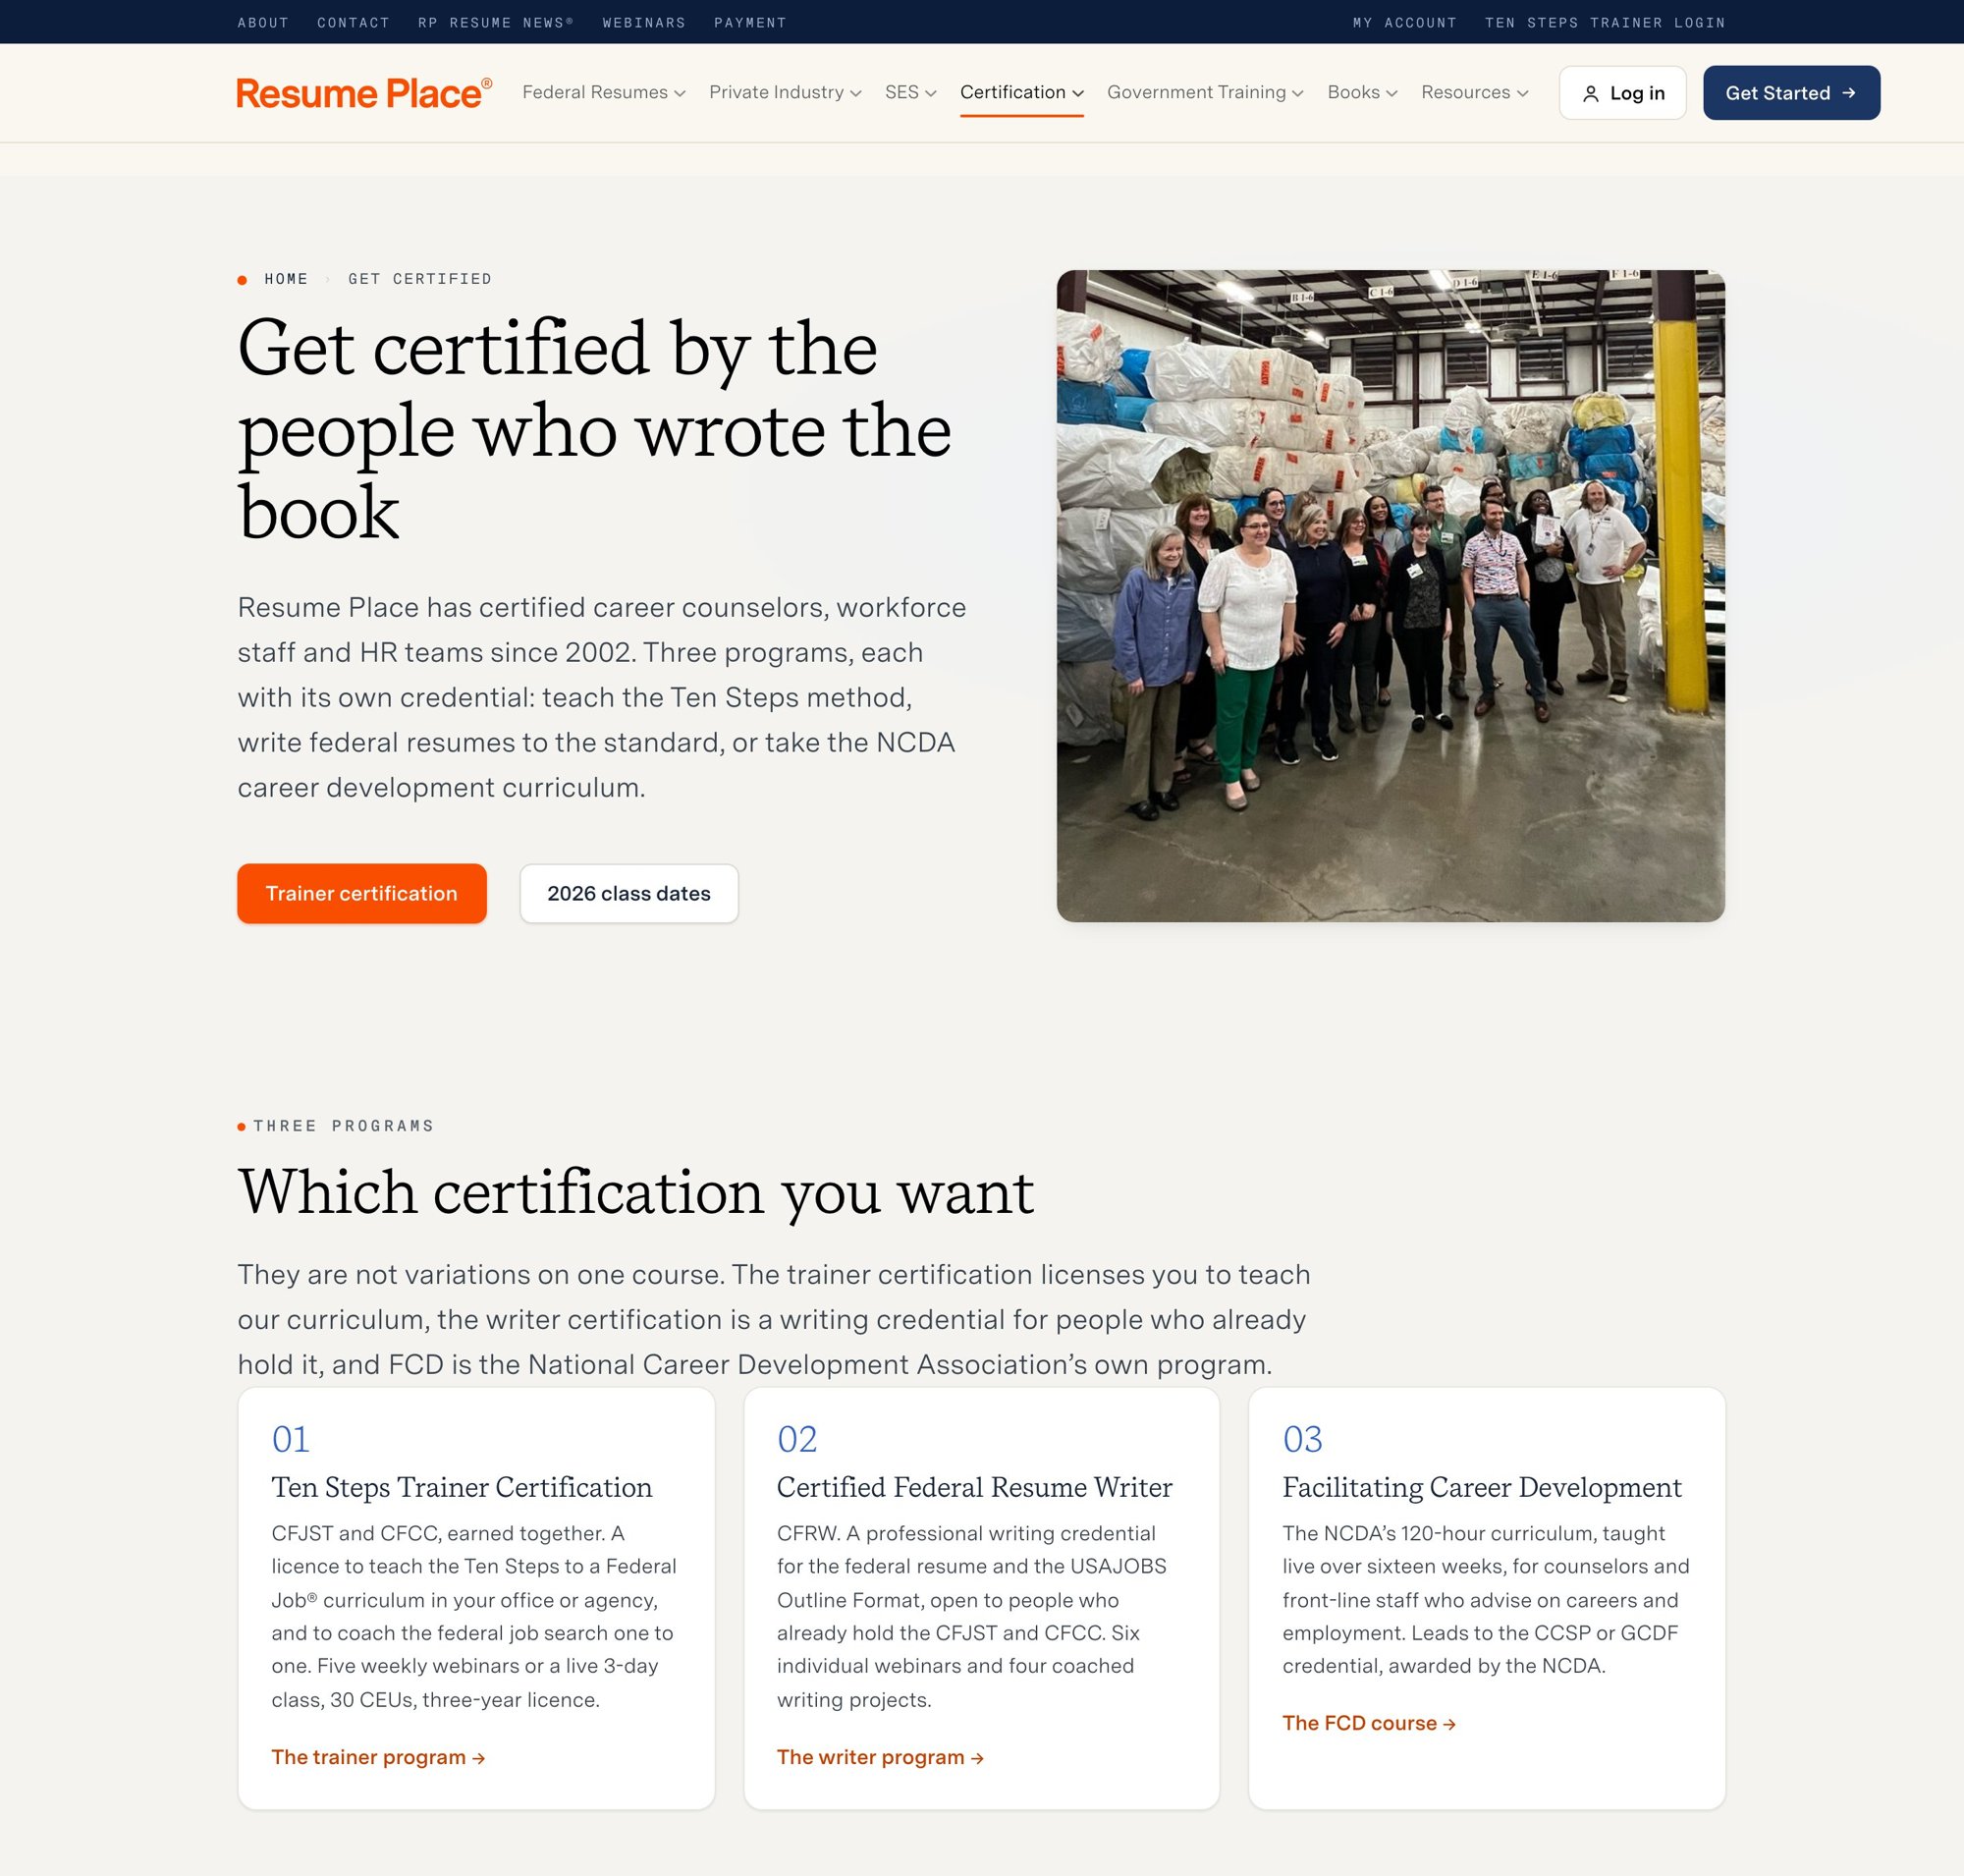
Task: Click the 'Which certification you want' heading
Action: click(636, 1192)
